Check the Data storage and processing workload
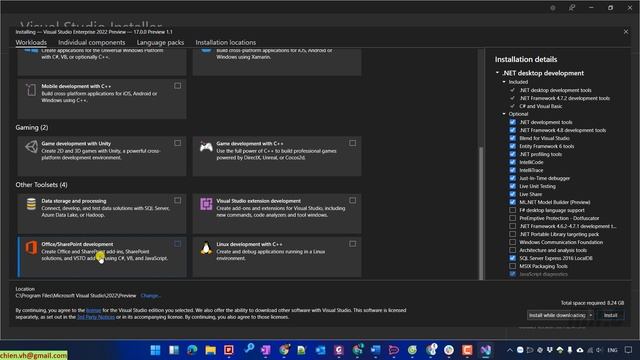Image resolution: width=640 pixels, height=360 pixels. [x=178, y=200]
